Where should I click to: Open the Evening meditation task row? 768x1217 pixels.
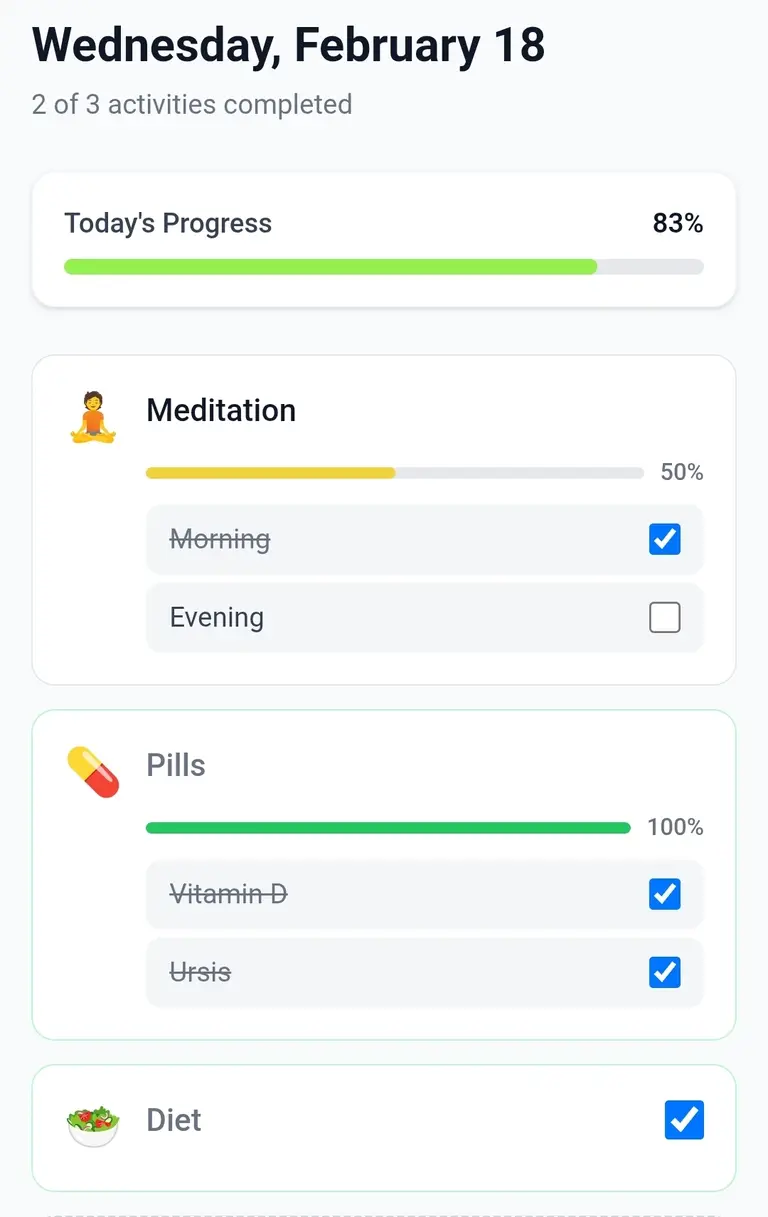click(400, 617)
